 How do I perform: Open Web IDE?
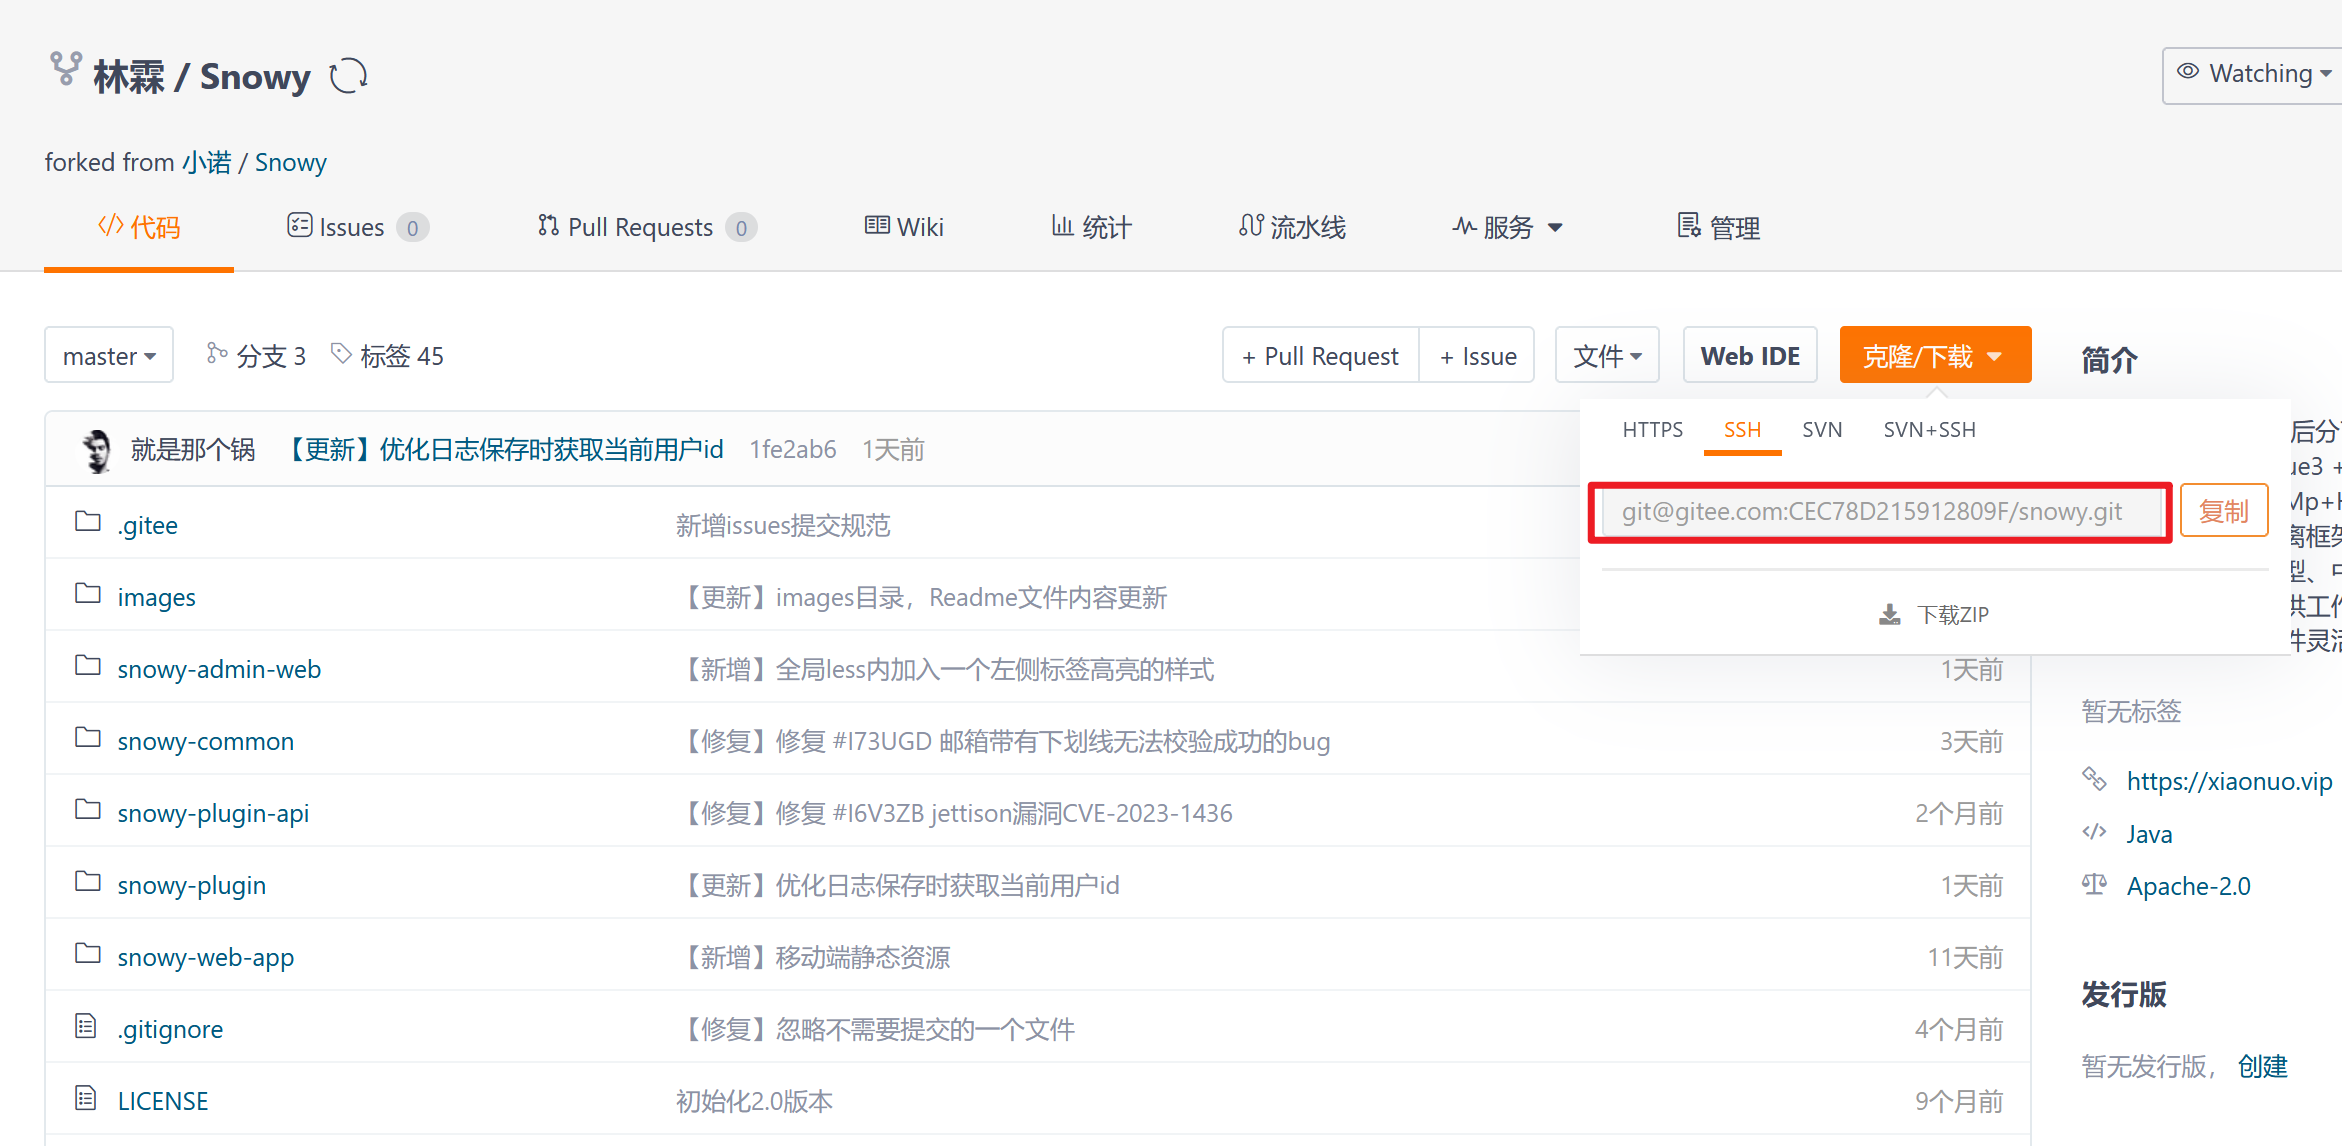(x=1749, y=356)
